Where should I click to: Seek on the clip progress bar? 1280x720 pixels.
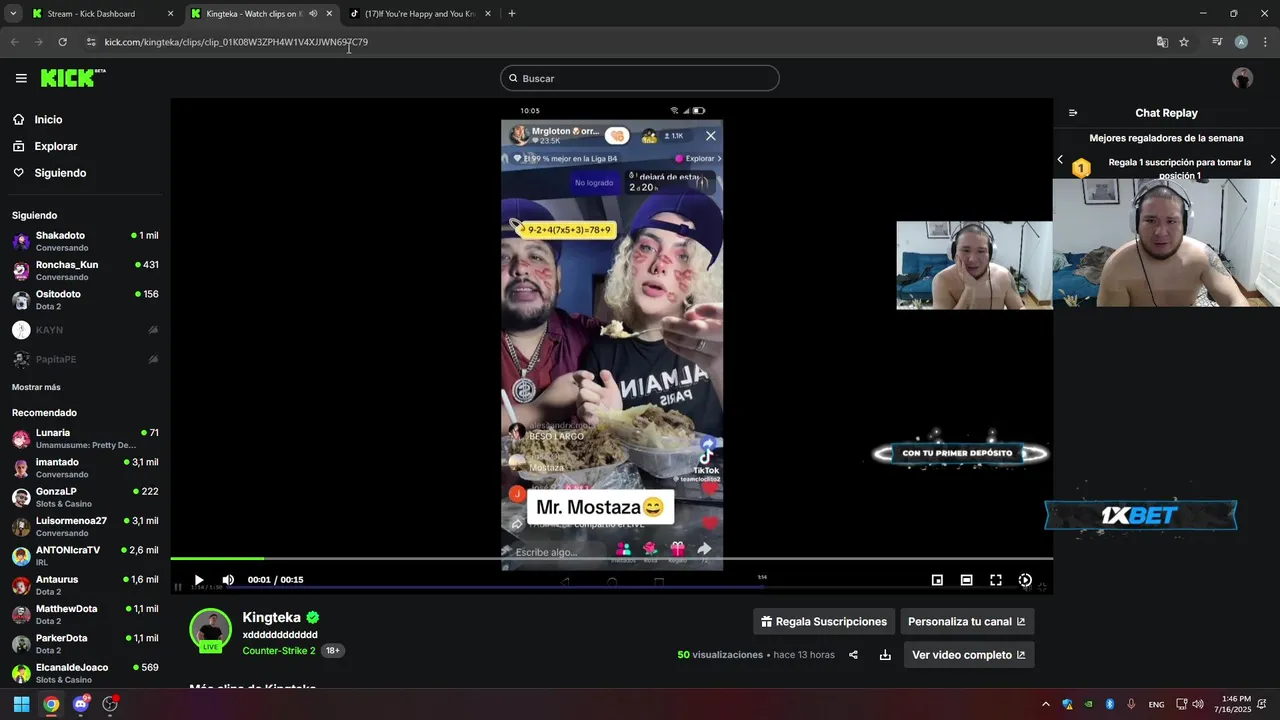click(x=611, y=558)
